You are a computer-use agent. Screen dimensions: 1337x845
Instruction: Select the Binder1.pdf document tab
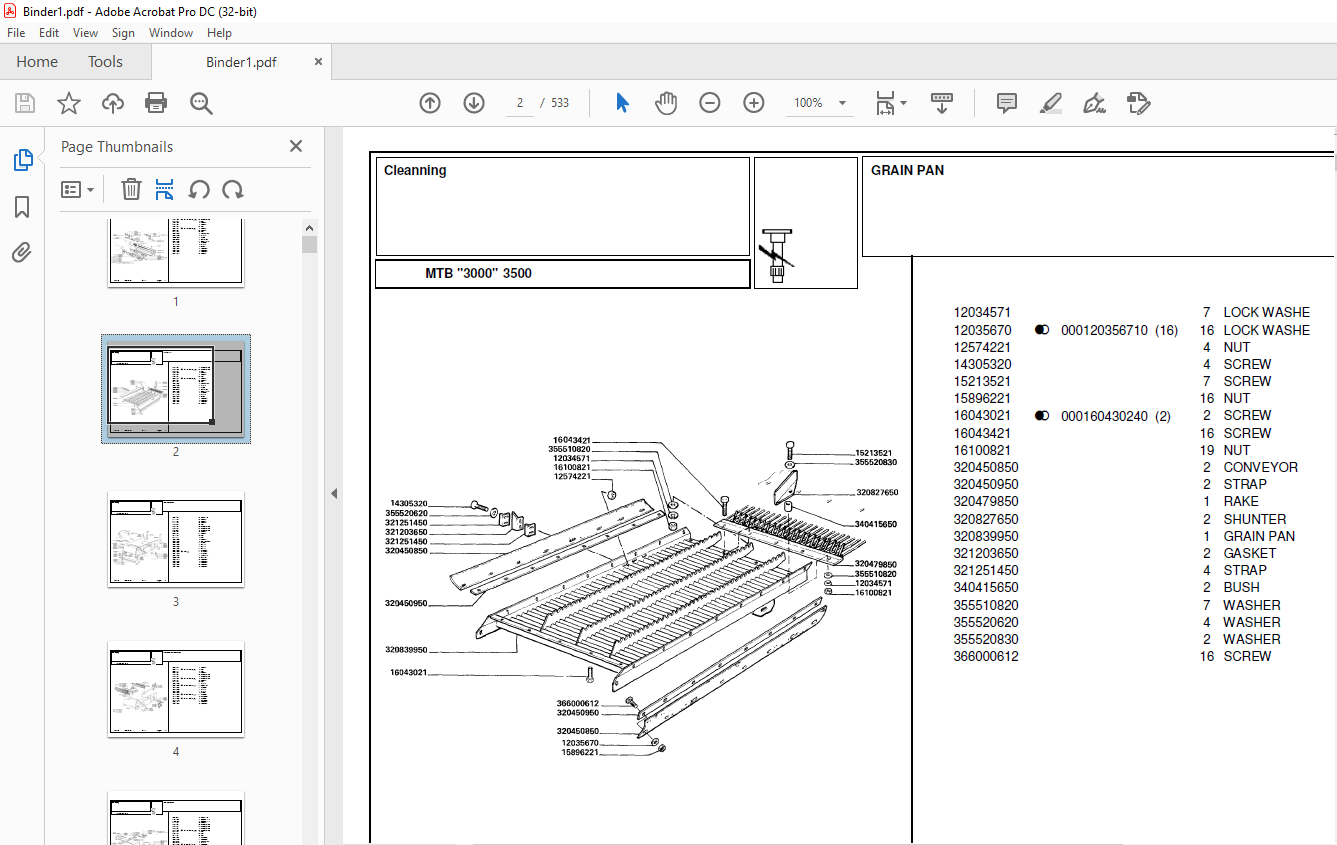[x=241, y=62]
